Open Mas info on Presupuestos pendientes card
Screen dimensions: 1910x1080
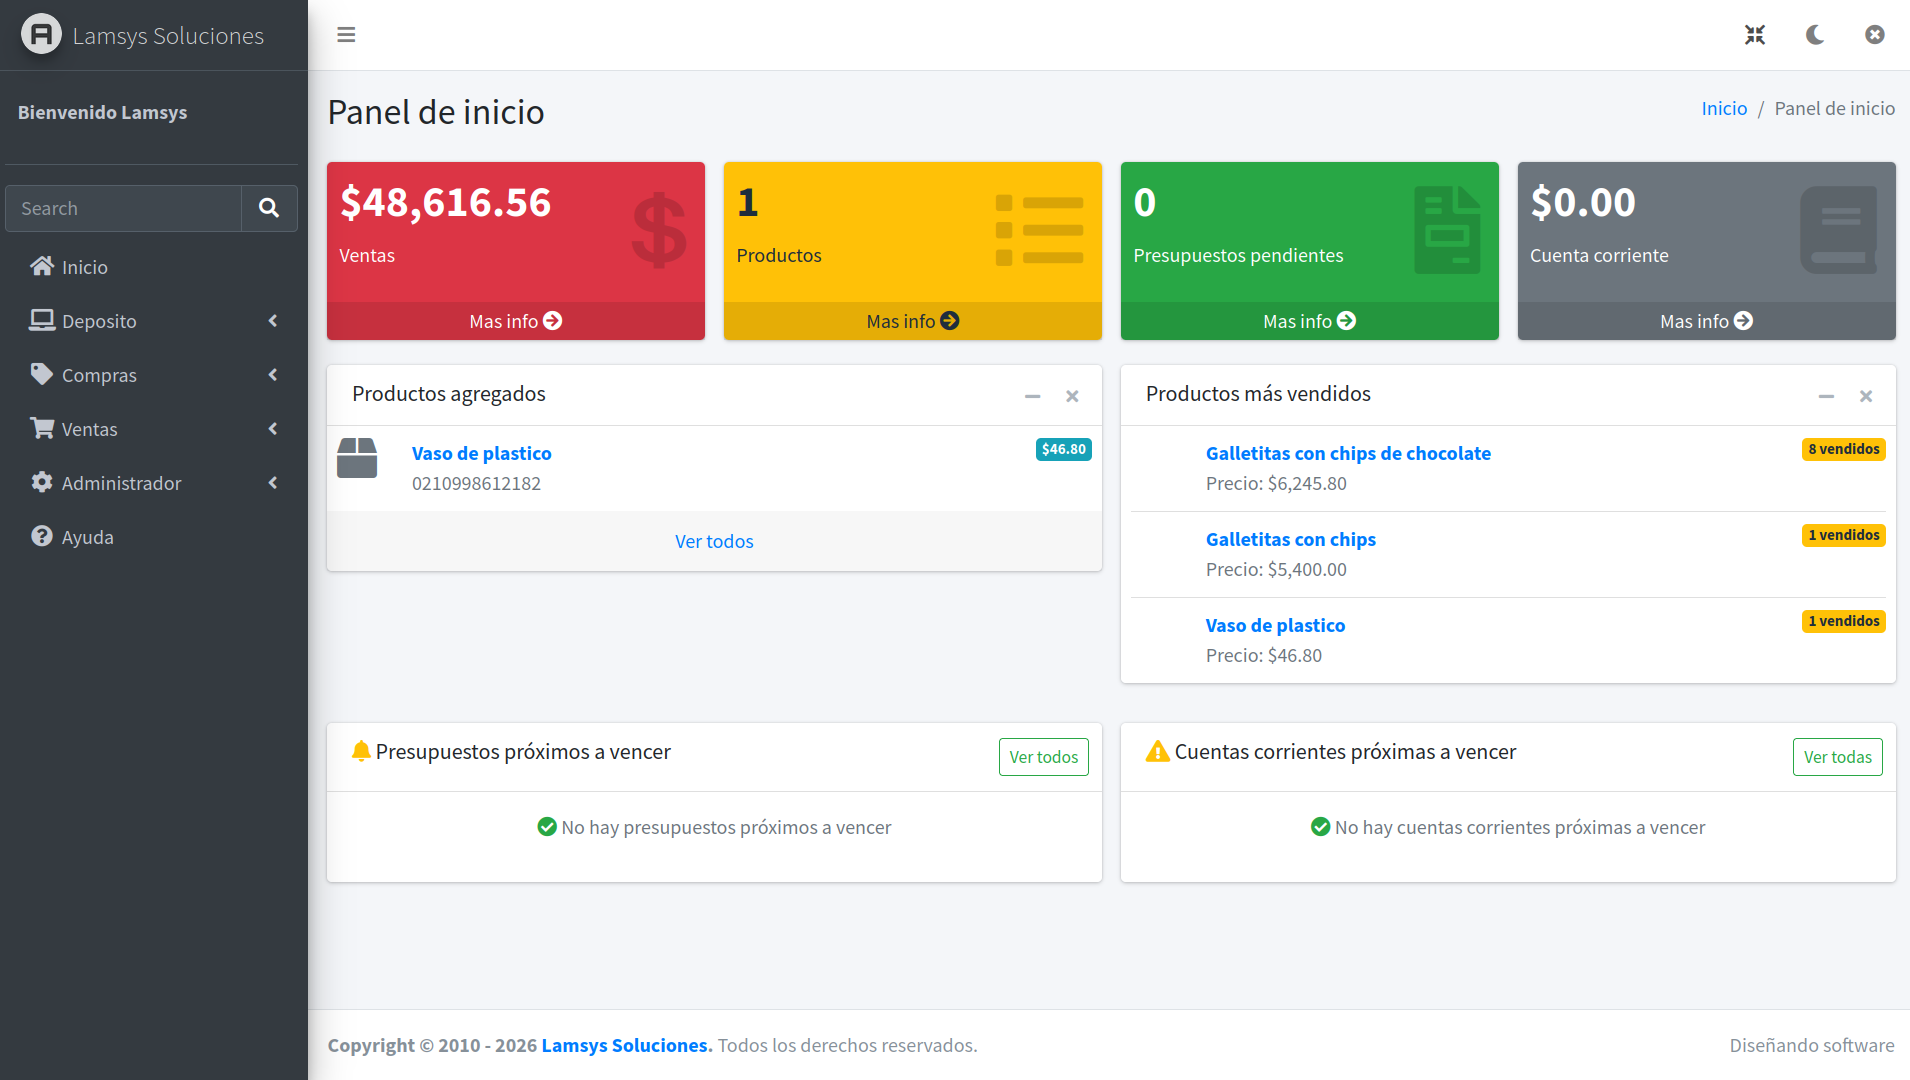pos(1310,321)
